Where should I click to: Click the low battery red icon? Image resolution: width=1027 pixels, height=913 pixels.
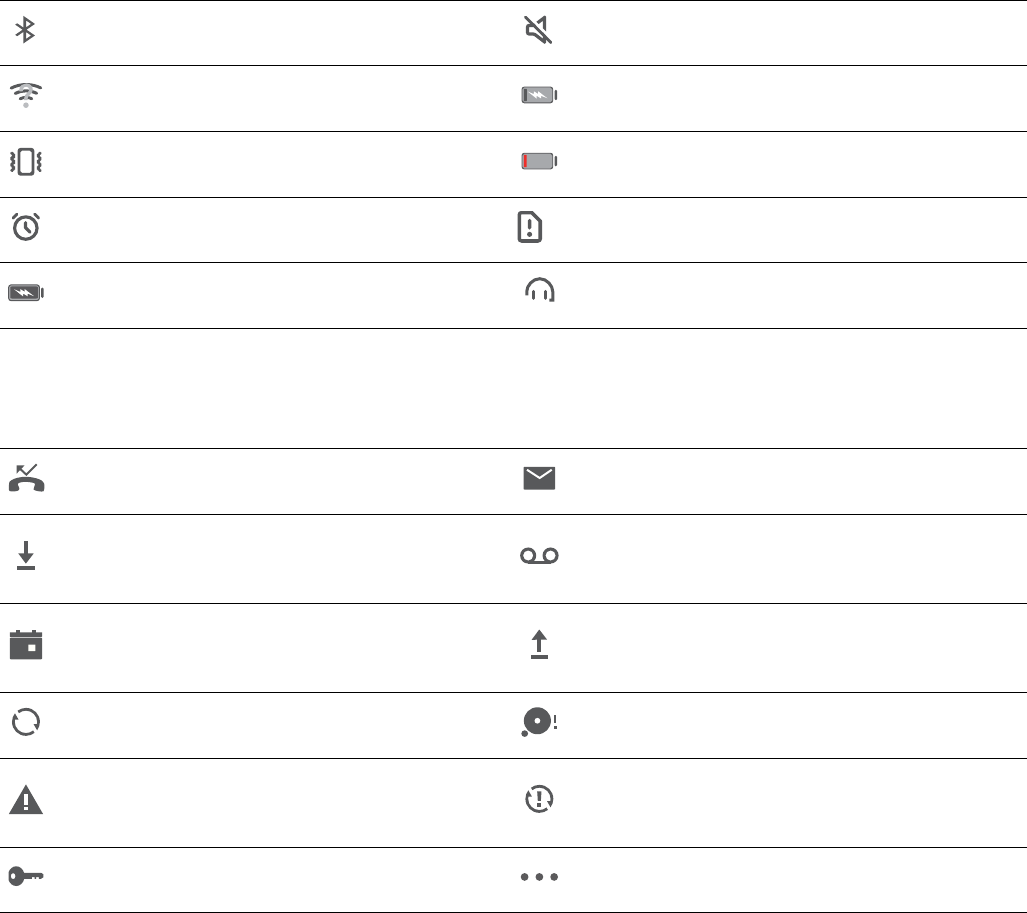539,161
